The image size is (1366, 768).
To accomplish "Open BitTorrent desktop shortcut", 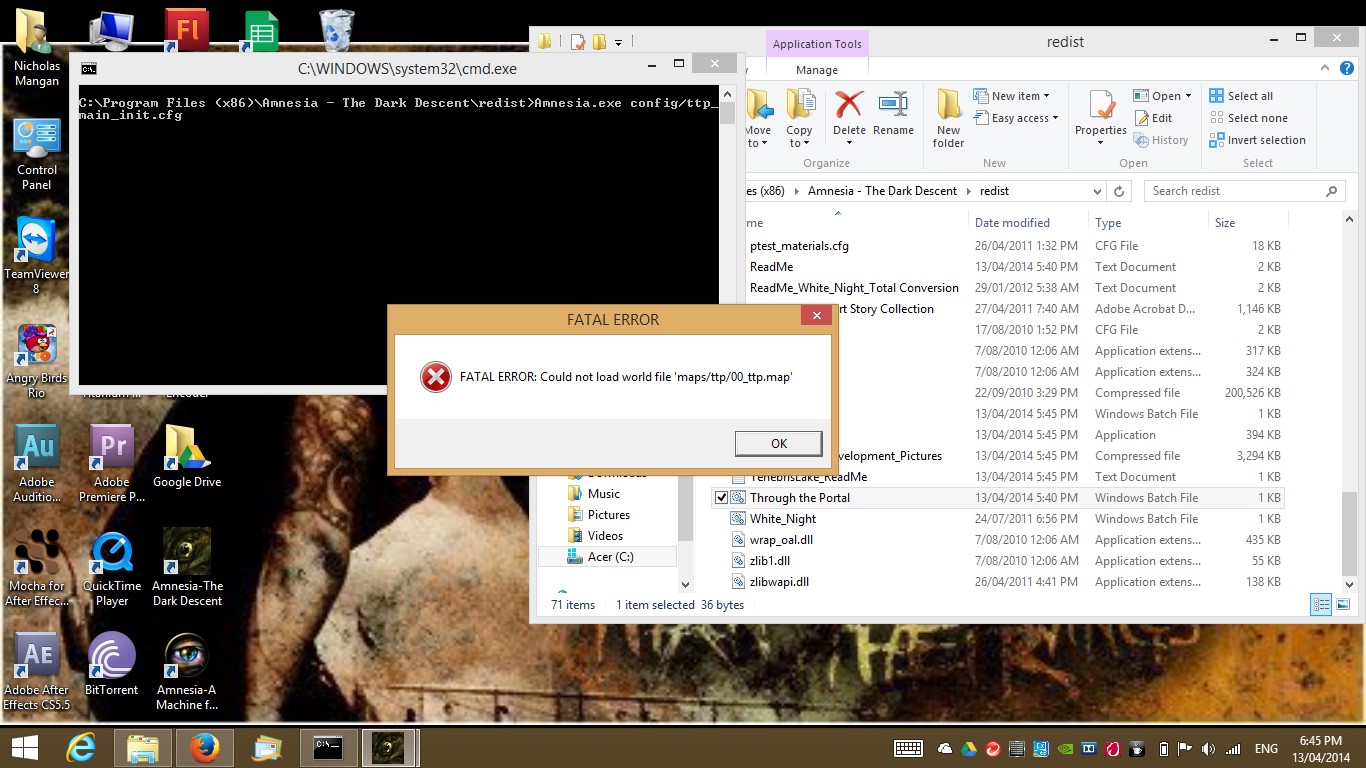I will pyautogui.click(x=112, y=665).
